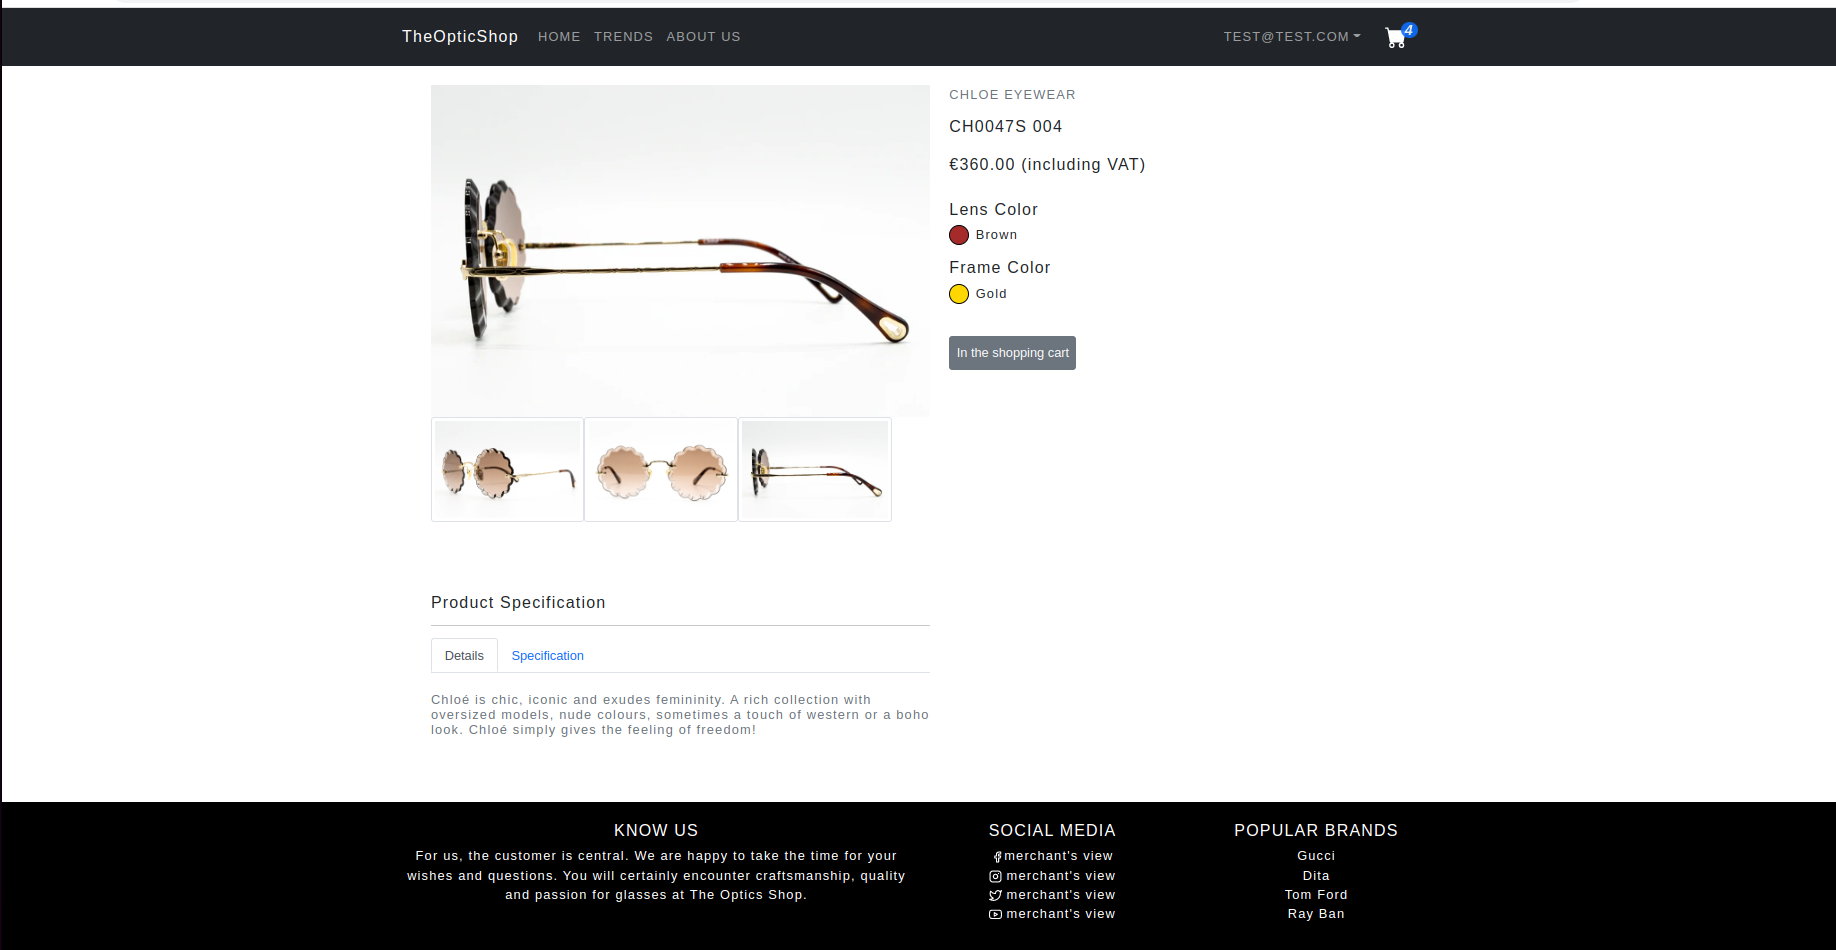Image resolution: width=1836 pixels, height=950 pixels.
Task: Open the shopping cart icon
Action: [x=1396, y=38]
